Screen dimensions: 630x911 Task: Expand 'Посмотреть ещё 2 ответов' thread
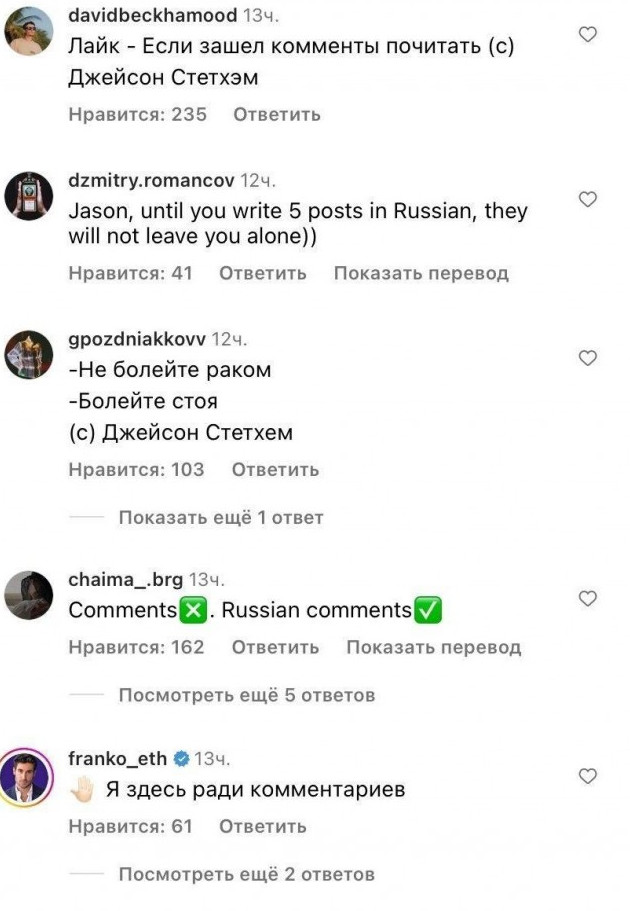[246, 874]
